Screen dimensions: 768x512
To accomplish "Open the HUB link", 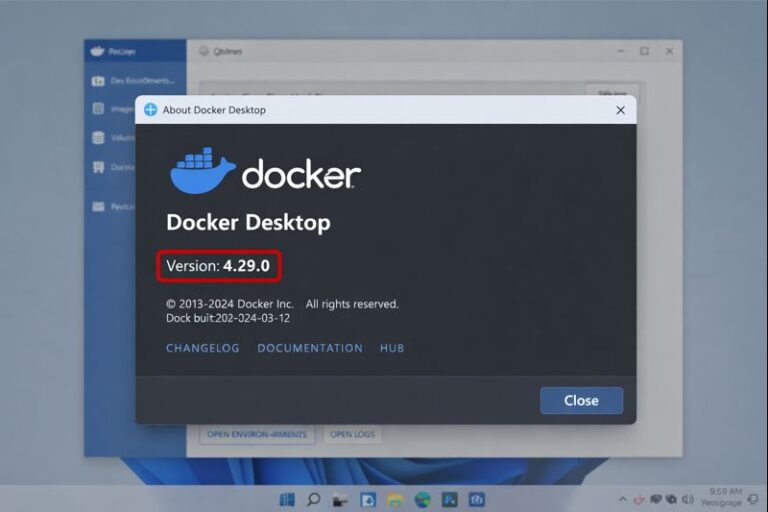I will [x=392, y=348].
